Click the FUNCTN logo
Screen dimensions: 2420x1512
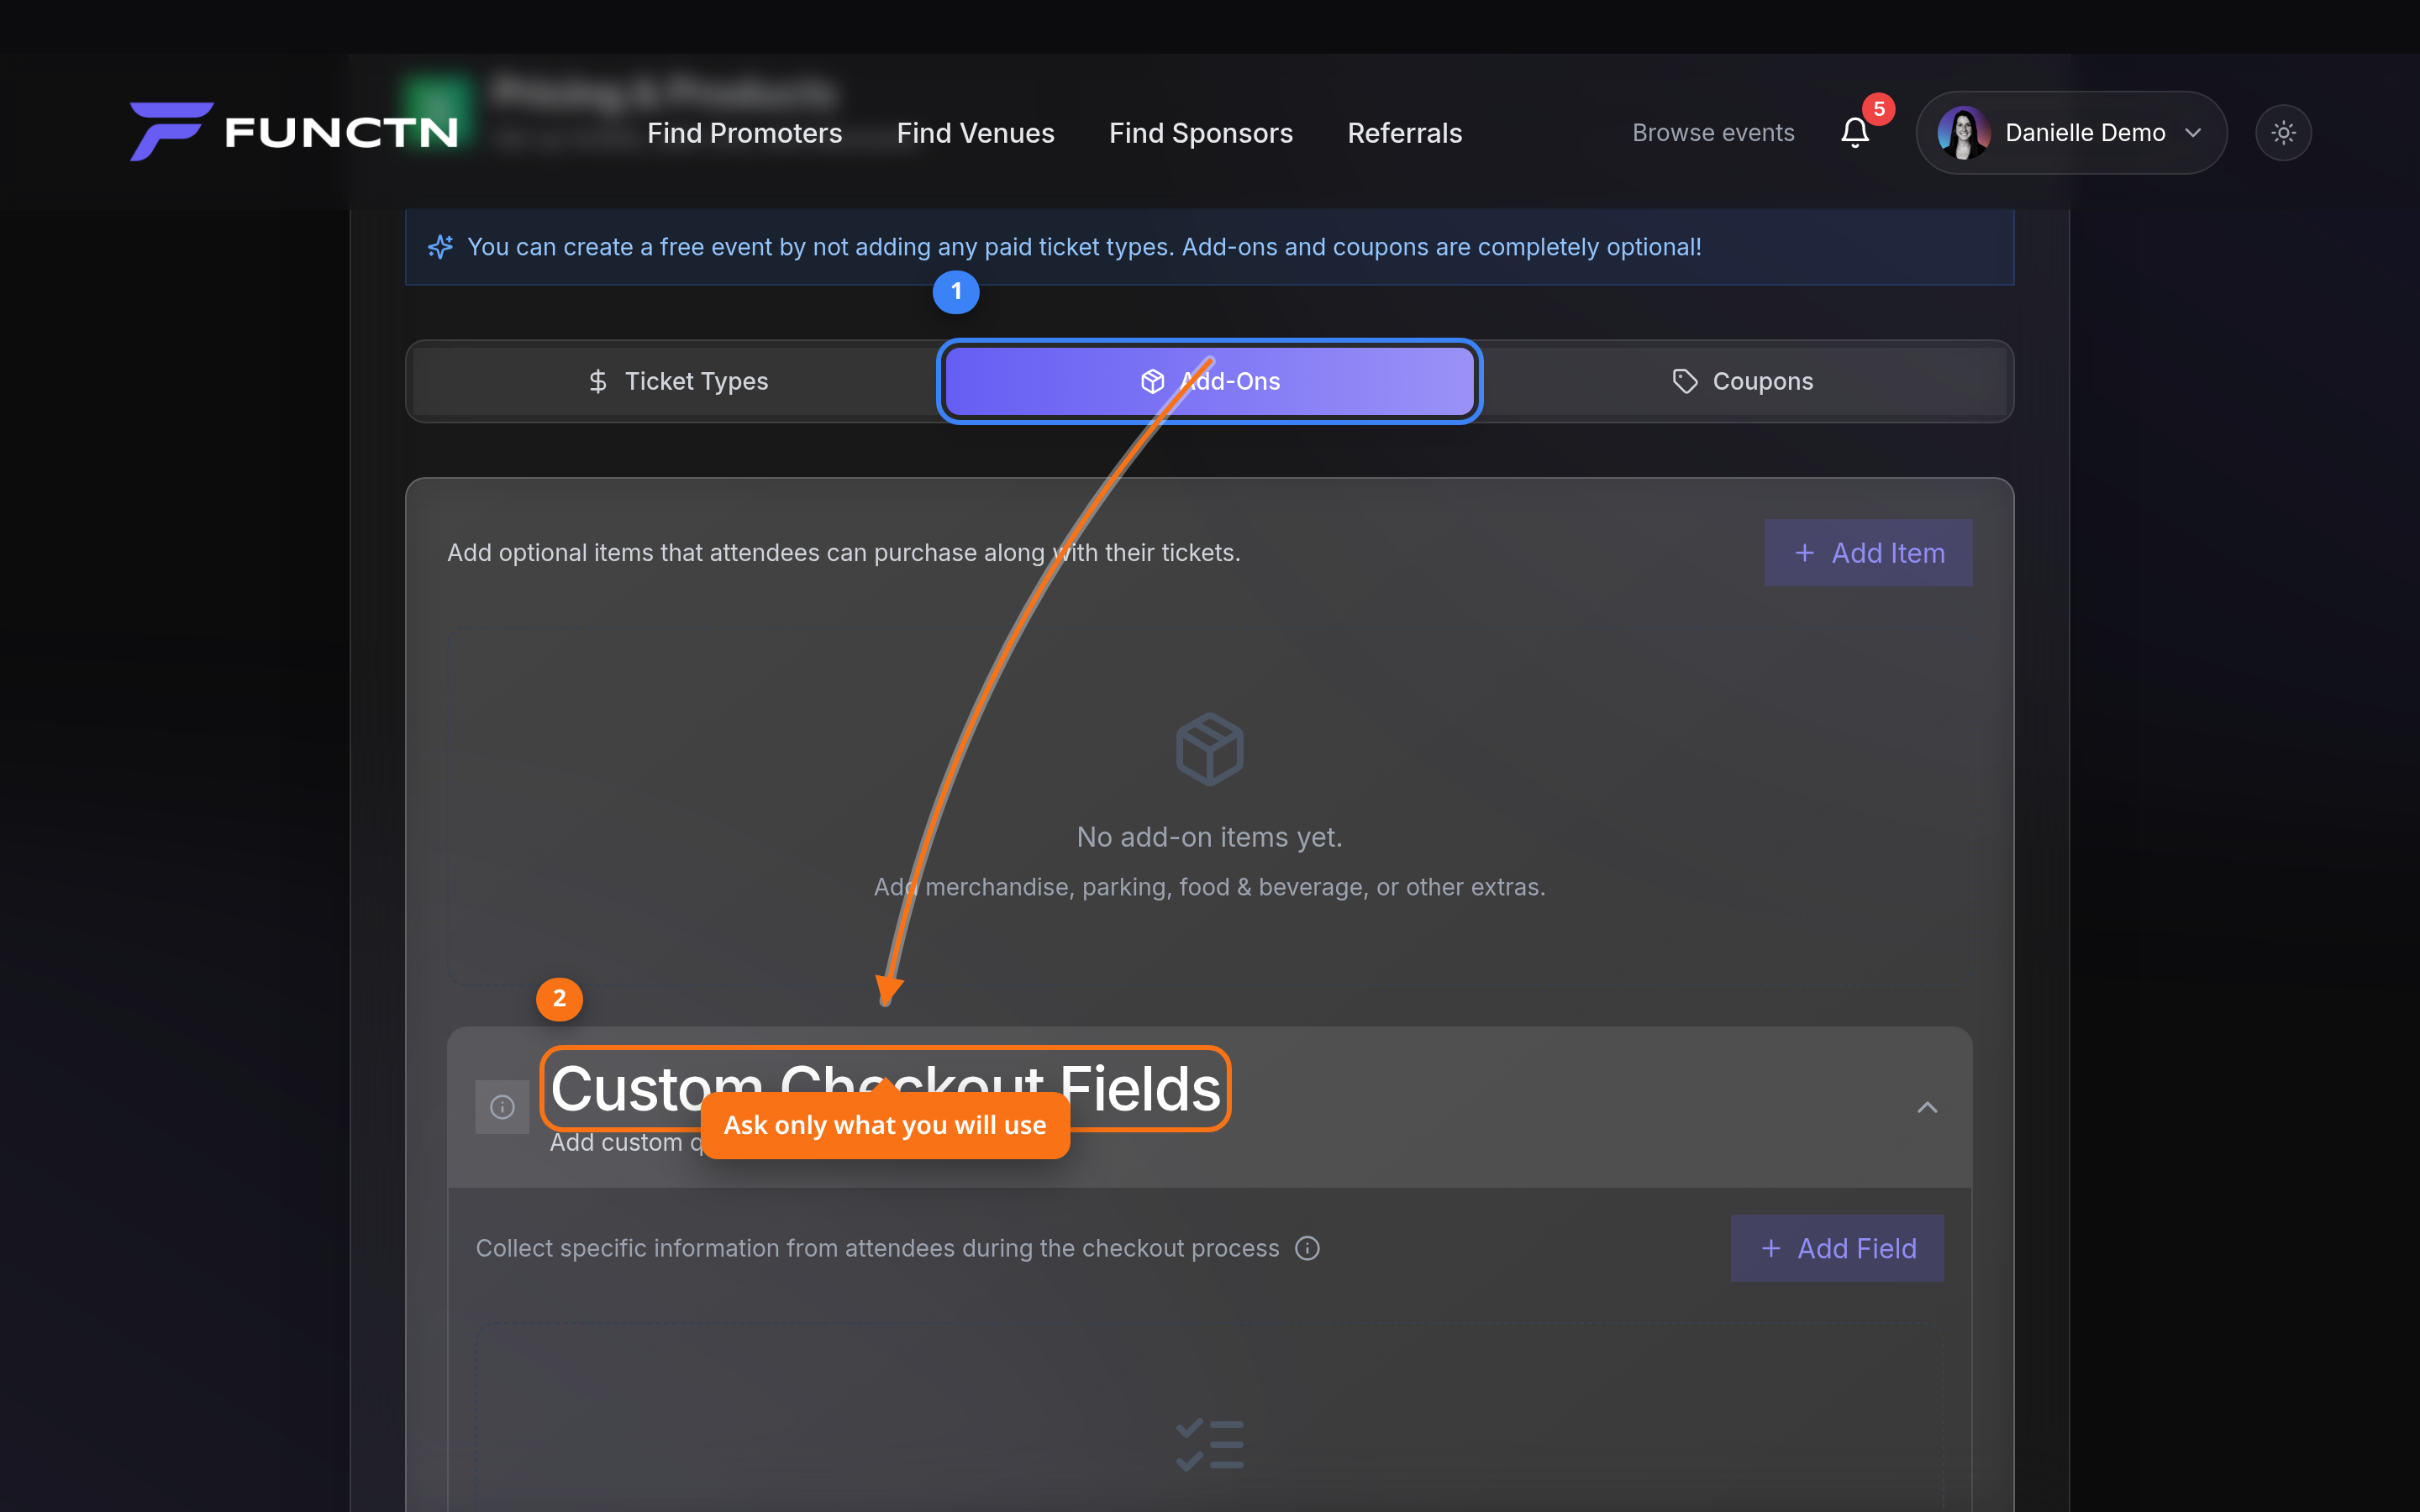tap(293, 131)
